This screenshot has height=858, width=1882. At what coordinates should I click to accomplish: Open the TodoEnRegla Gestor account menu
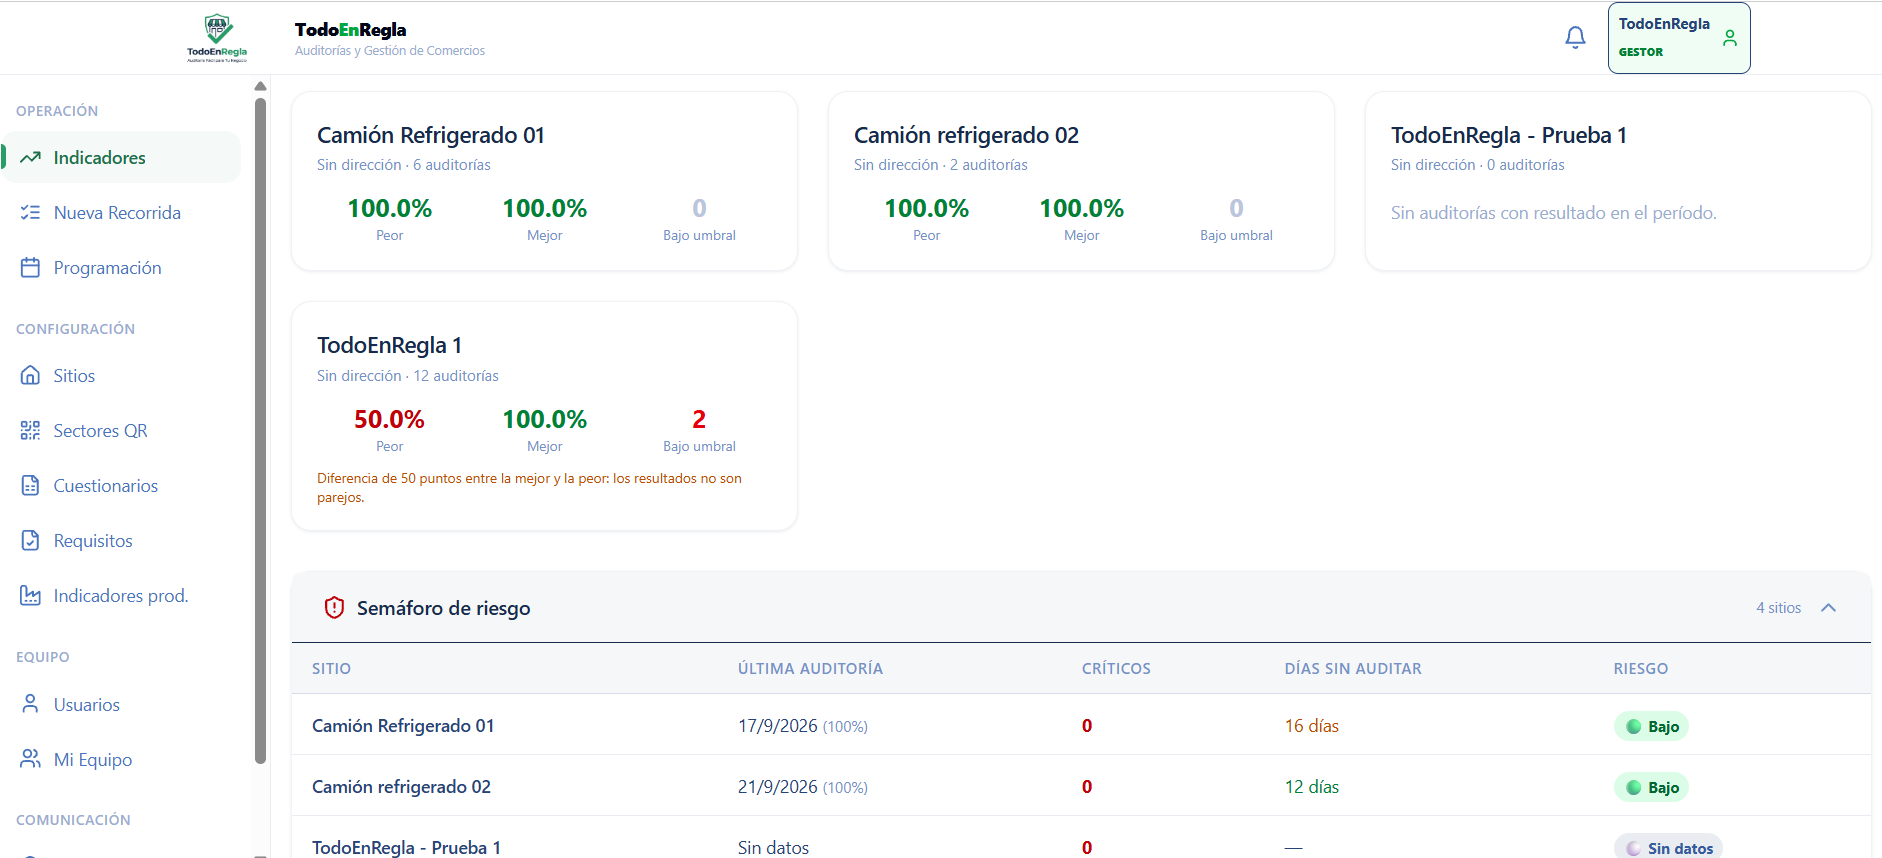pos(1679,38)
